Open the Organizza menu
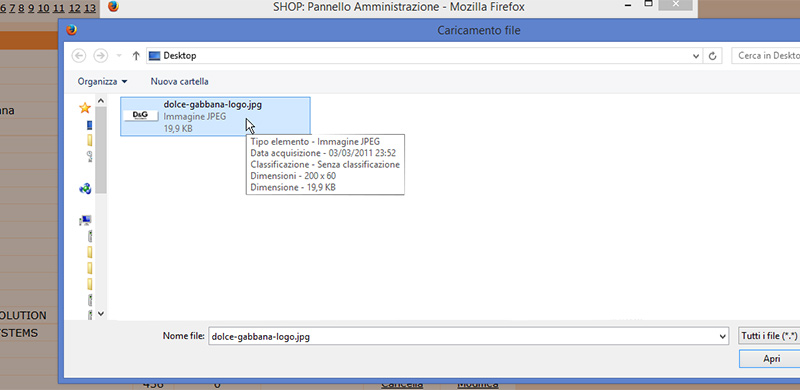Viewport: 800px width, 390px height. pos(102,81)
